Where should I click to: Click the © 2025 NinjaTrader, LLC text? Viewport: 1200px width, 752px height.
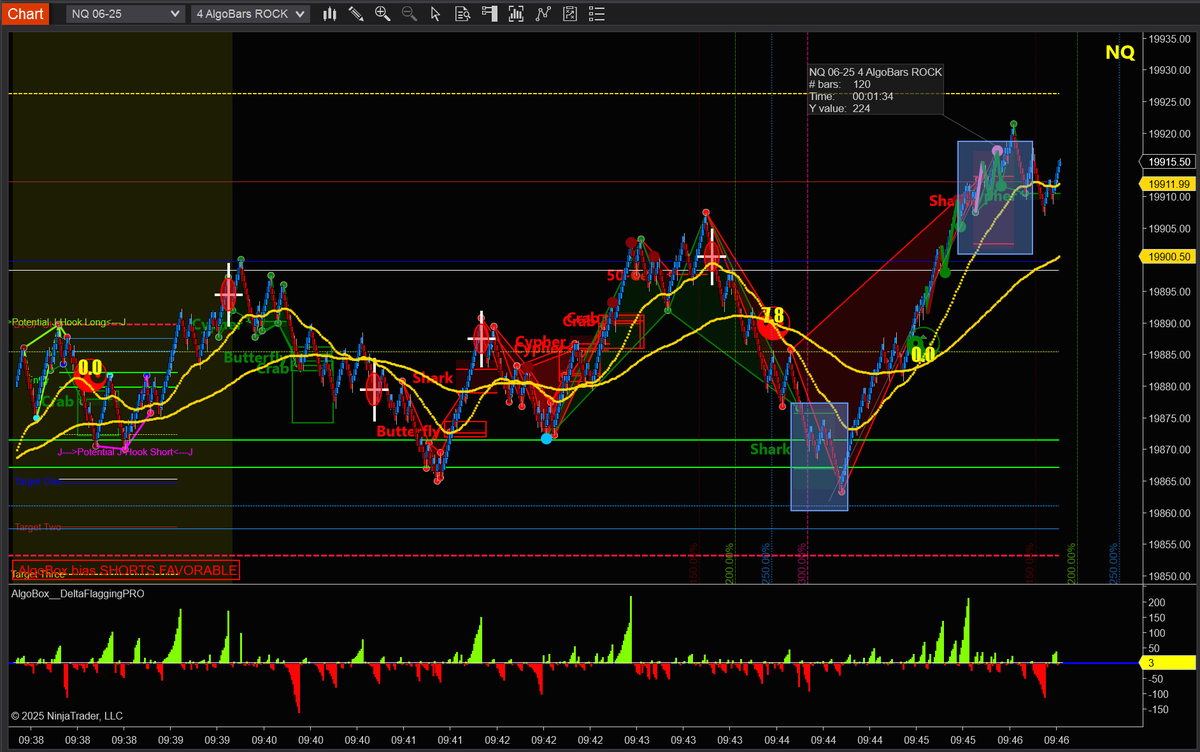66,716
